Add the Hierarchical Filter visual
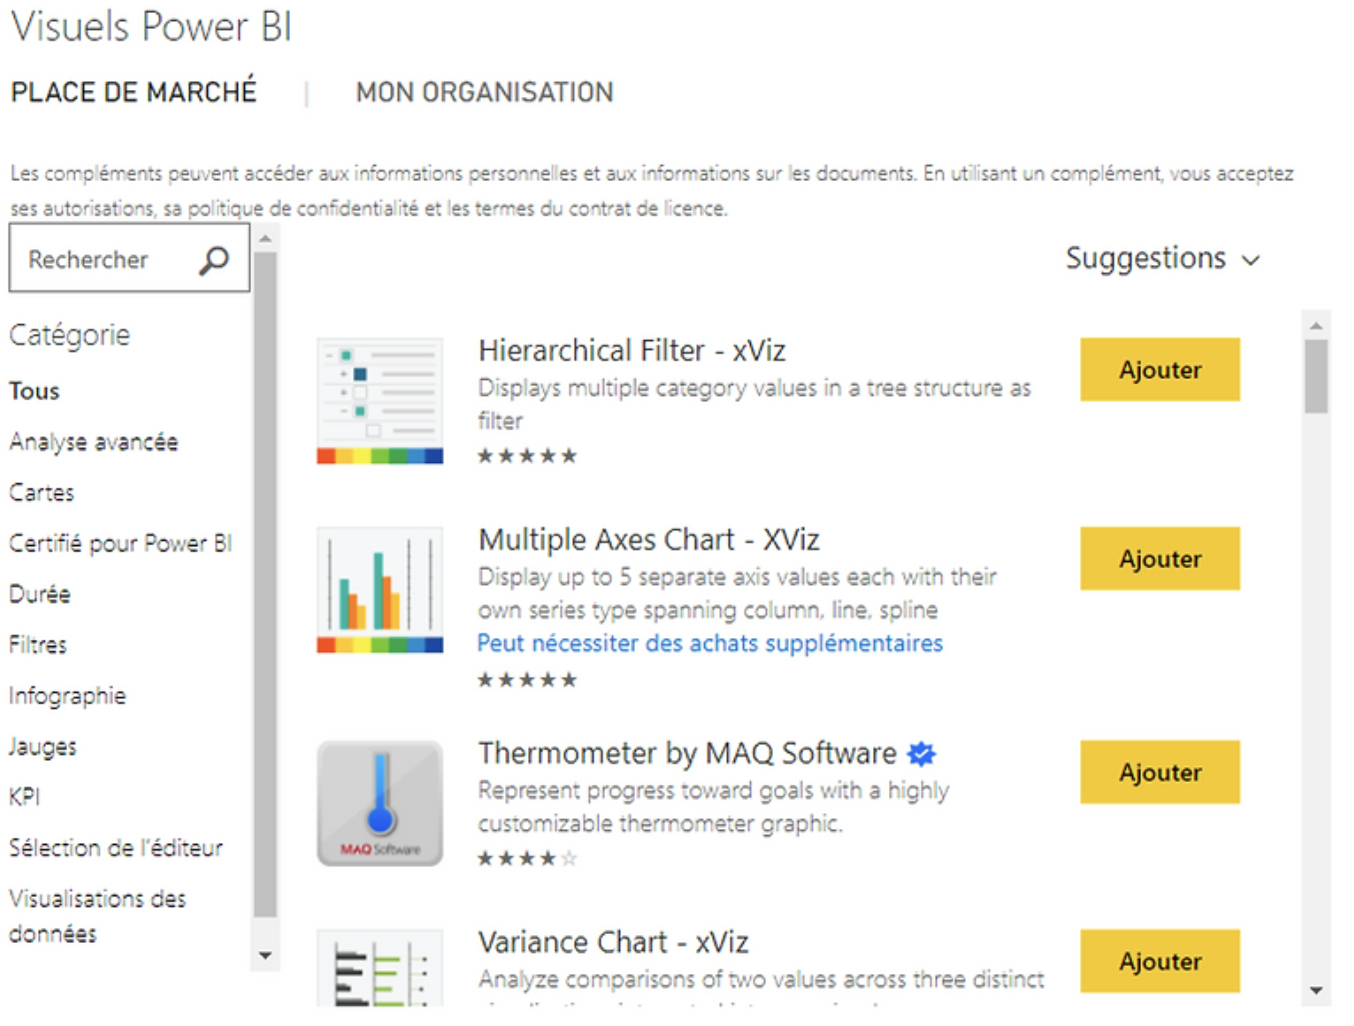Image resolution: width=1354 pixels, height=1026 pixels. 1159,370
